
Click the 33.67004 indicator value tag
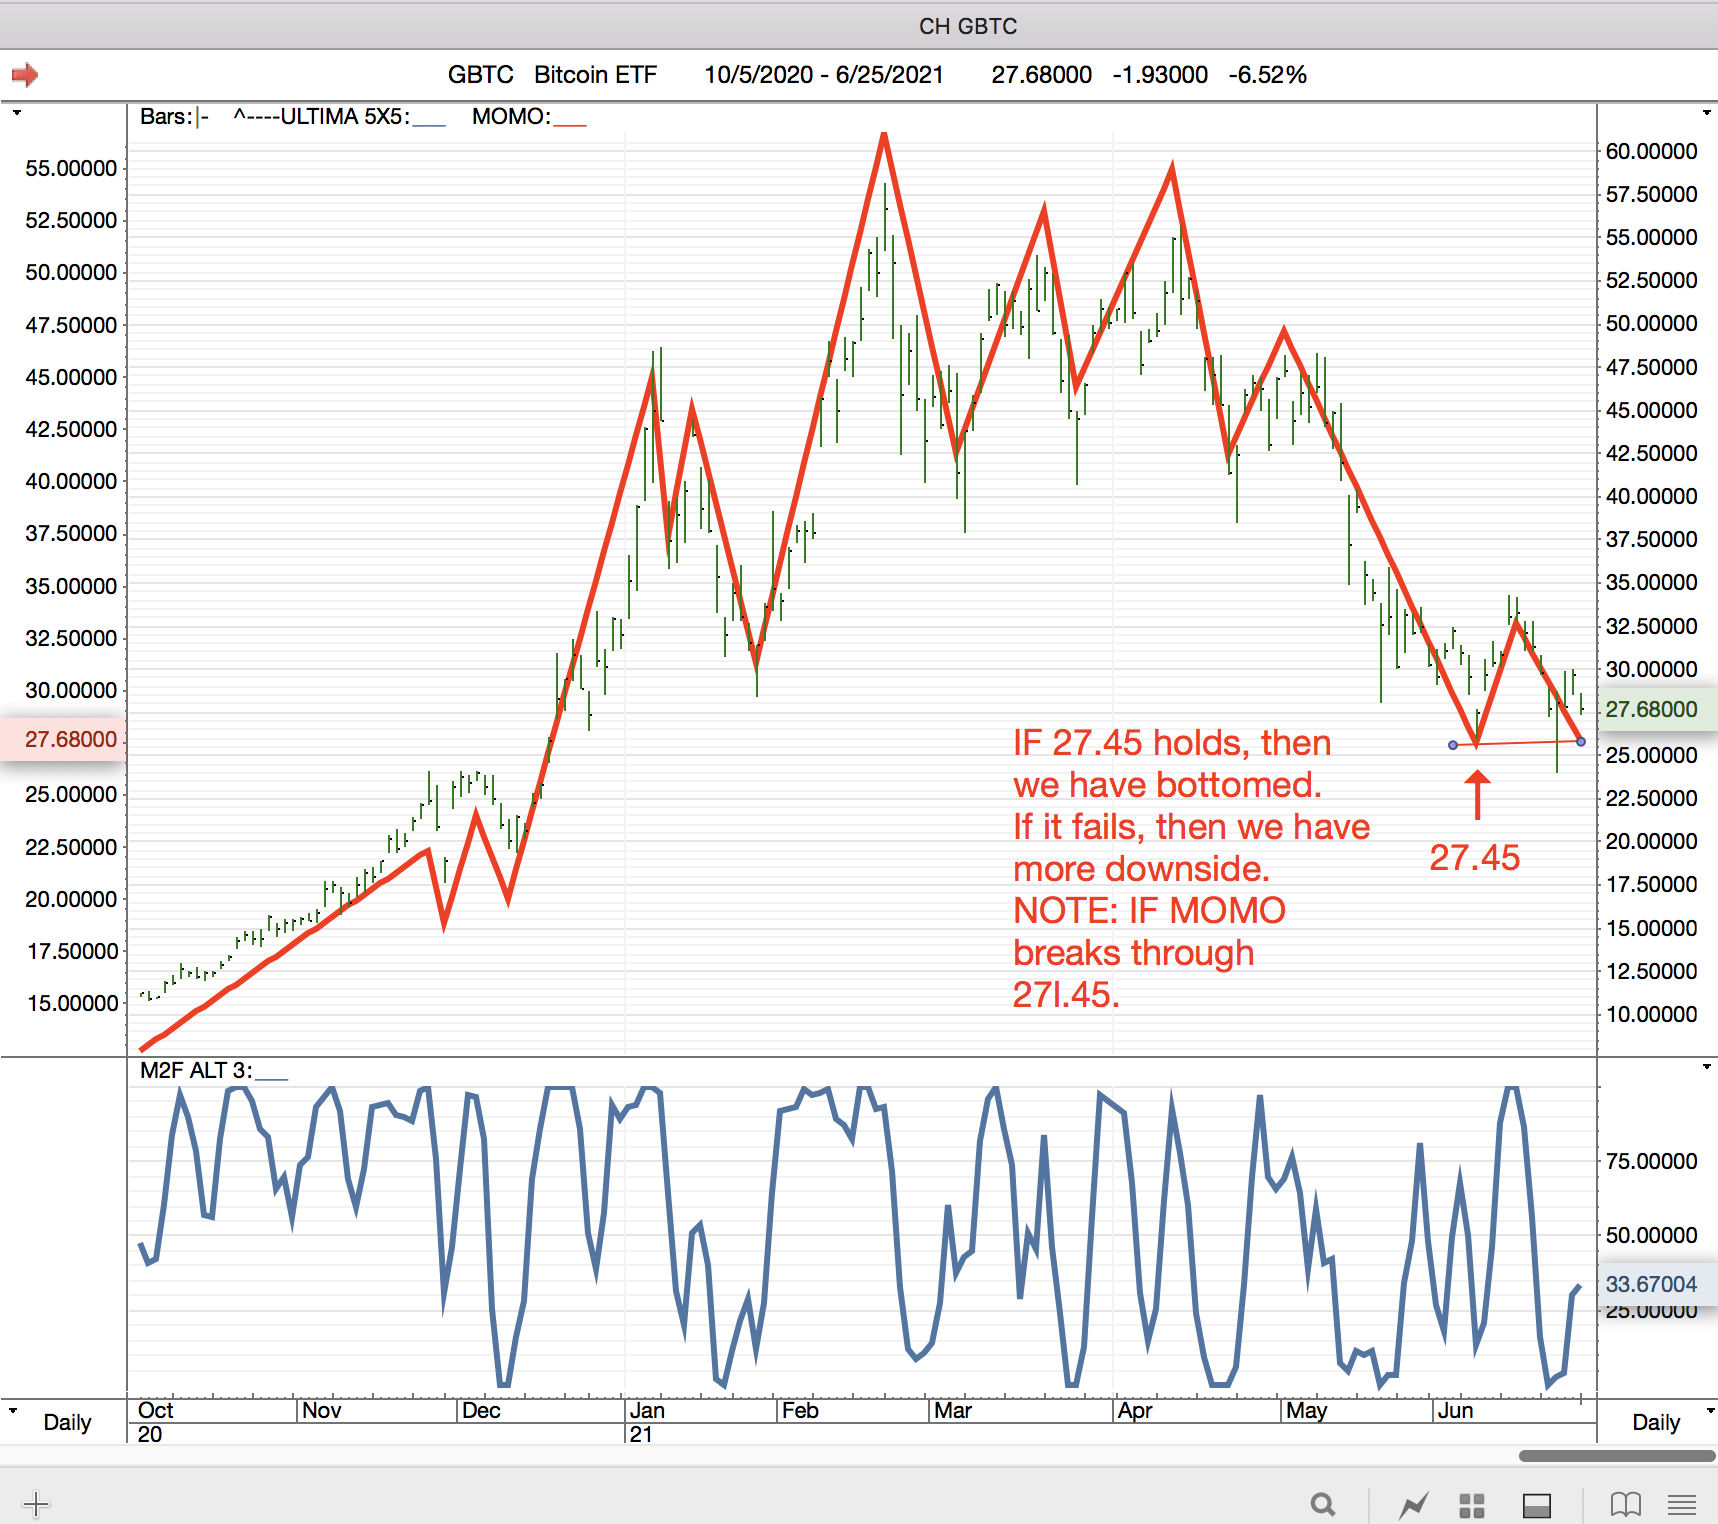(x=1658, y=1284)
